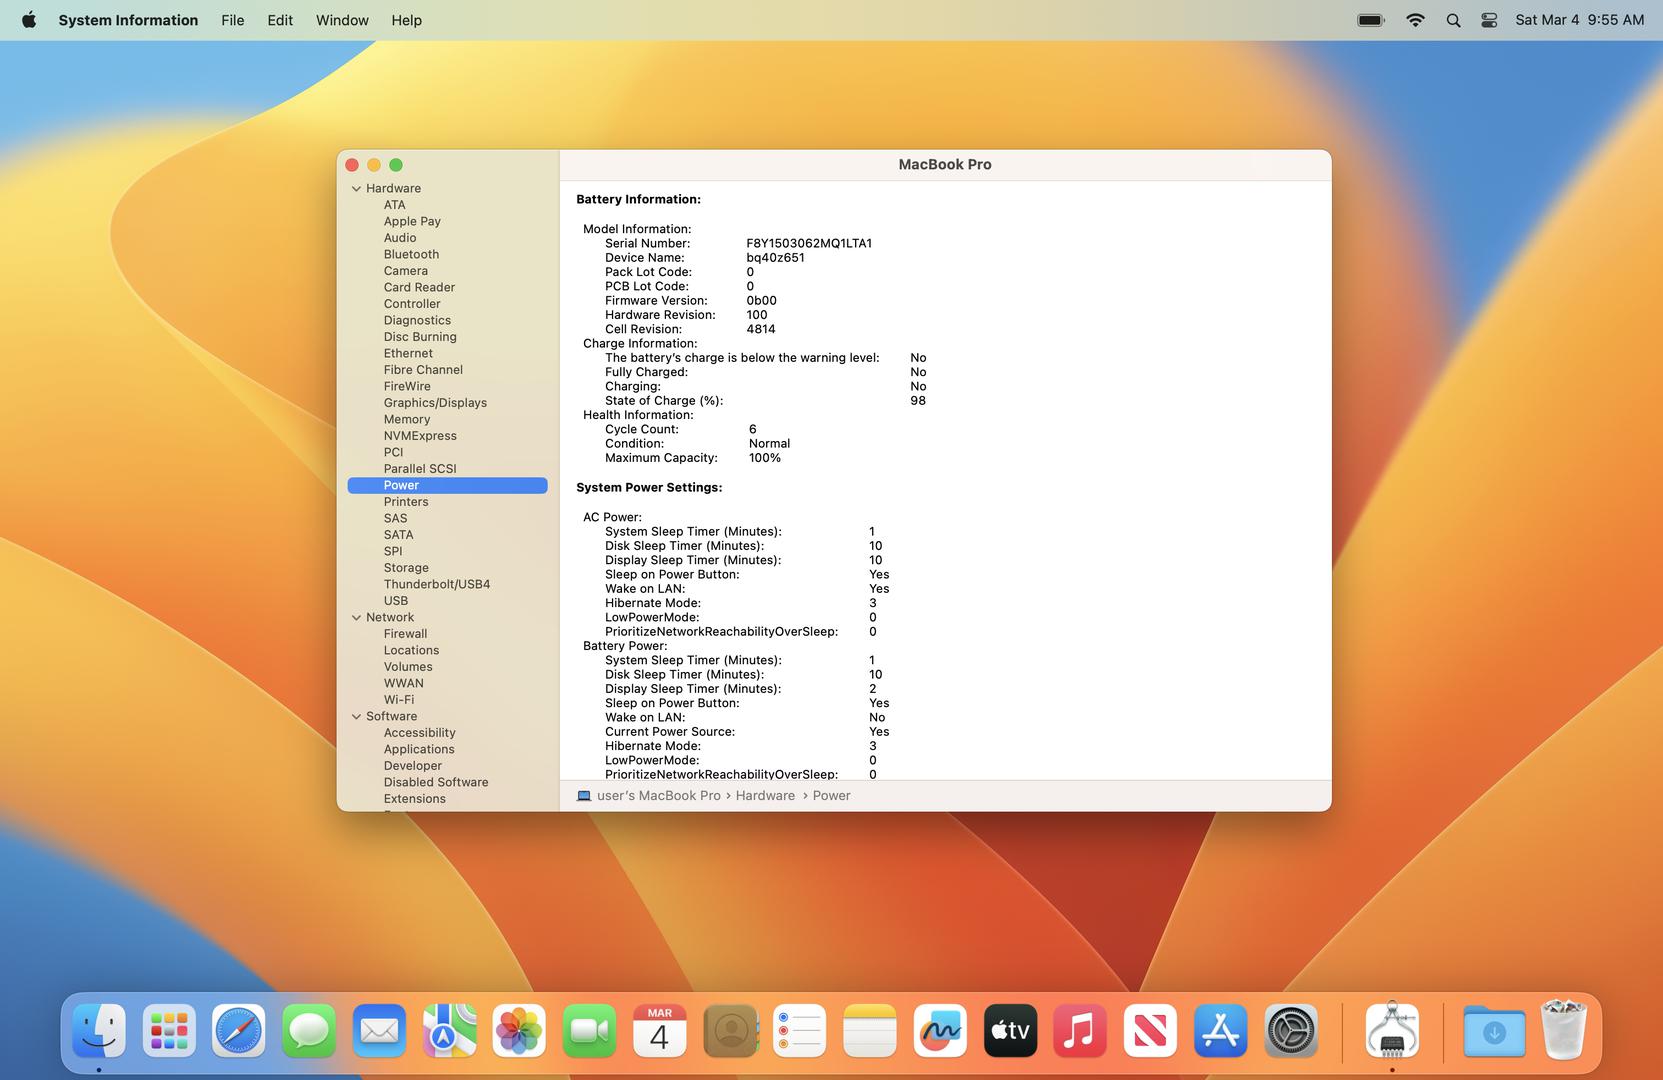Collapse the Software section
The height and width of the screenshot is (1080, 1663).
click(356, 716)
